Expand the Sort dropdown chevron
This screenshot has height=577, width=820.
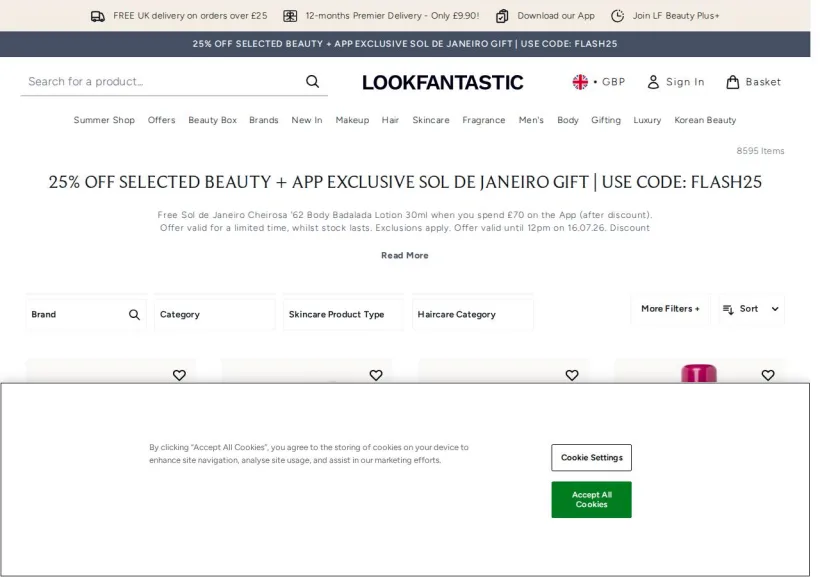tap(775, 309)
